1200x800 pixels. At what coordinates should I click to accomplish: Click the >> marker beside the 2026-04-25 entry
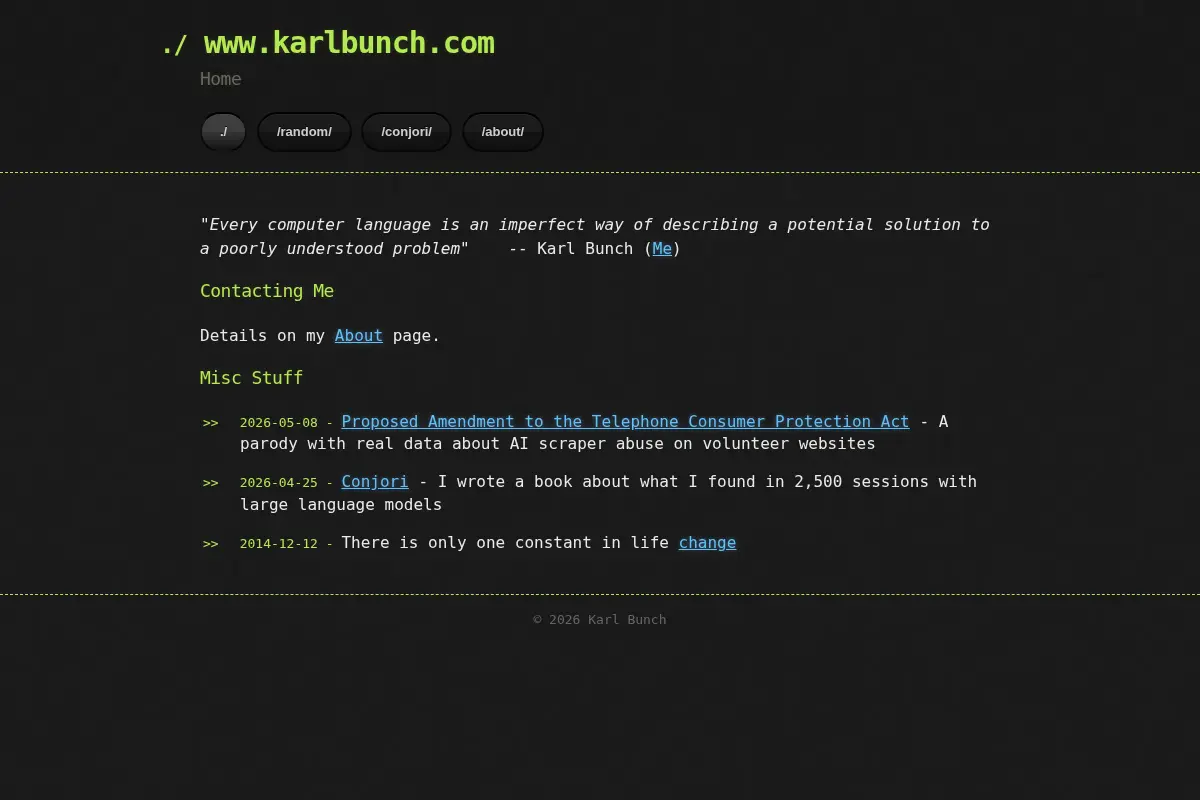pyautogui.click(x=210, y=482)
